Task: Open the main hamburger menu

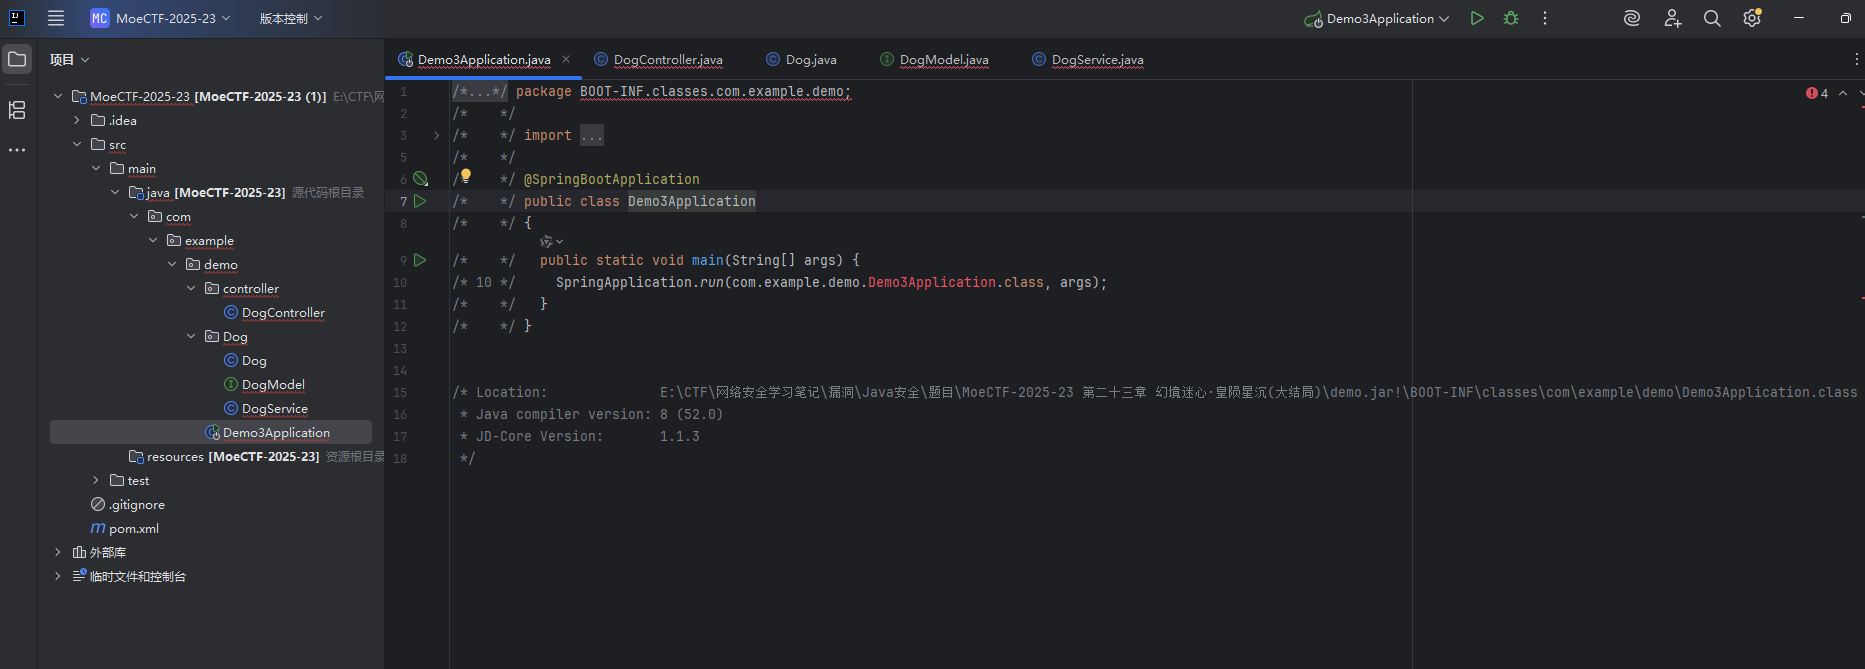Action: [x=56, y=18]
